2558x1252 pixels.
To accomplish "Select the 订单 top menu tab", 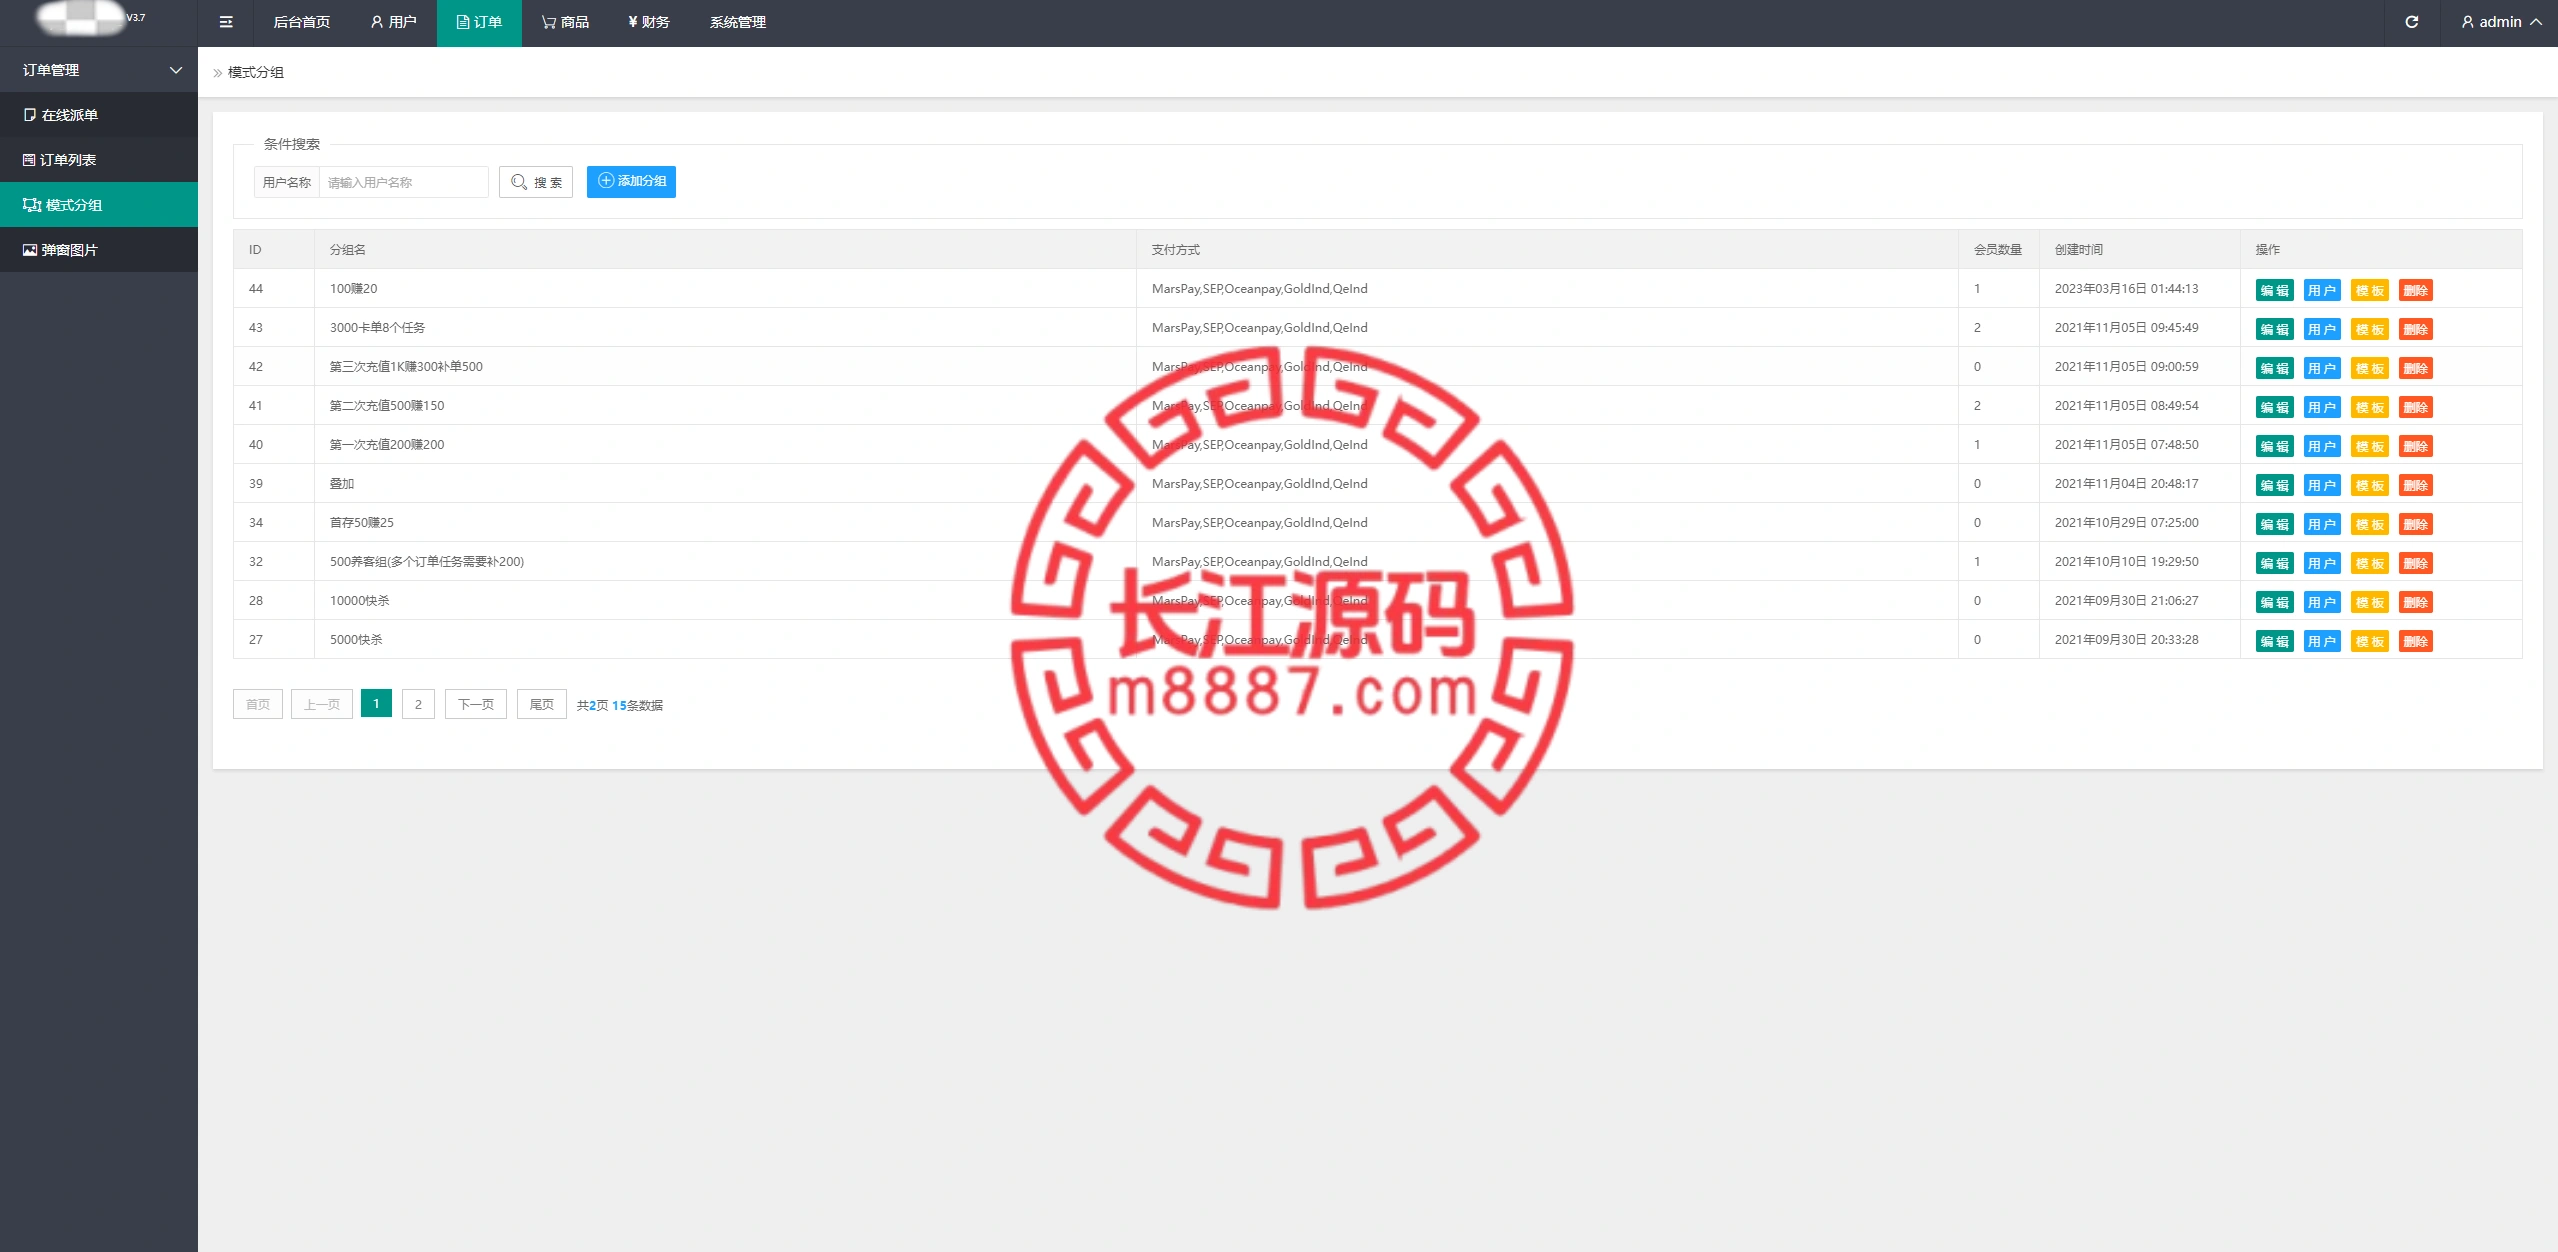I will (479, 22).
